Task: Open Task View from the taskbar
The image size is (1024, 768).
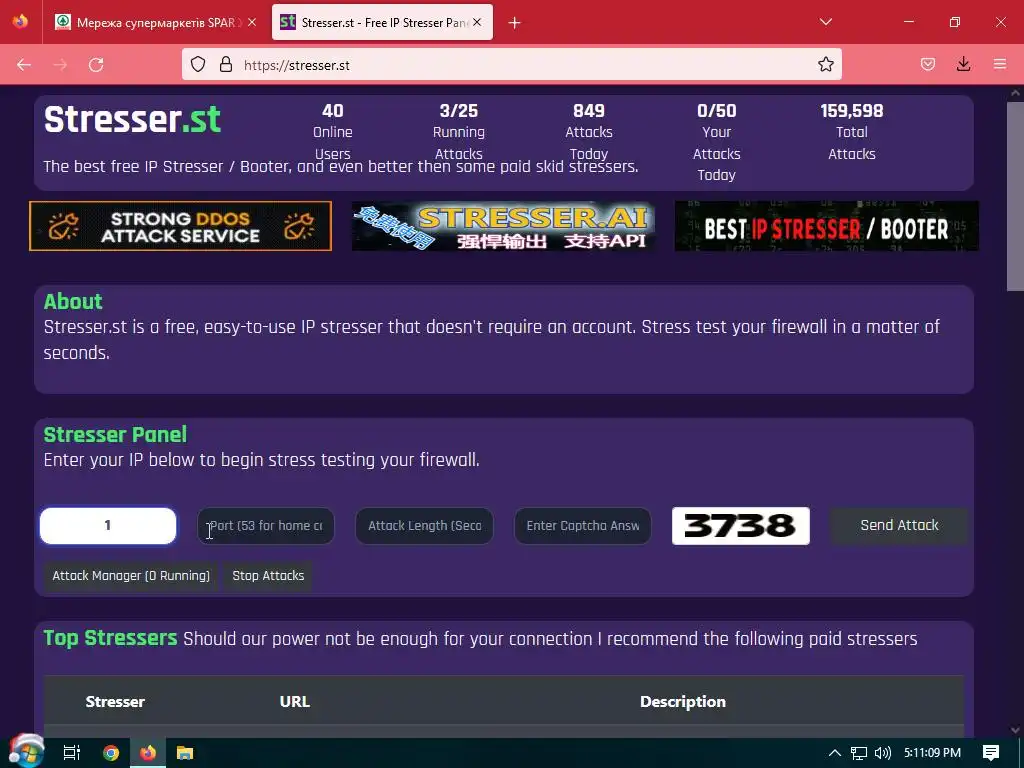Action: click(x=72, y=753)
